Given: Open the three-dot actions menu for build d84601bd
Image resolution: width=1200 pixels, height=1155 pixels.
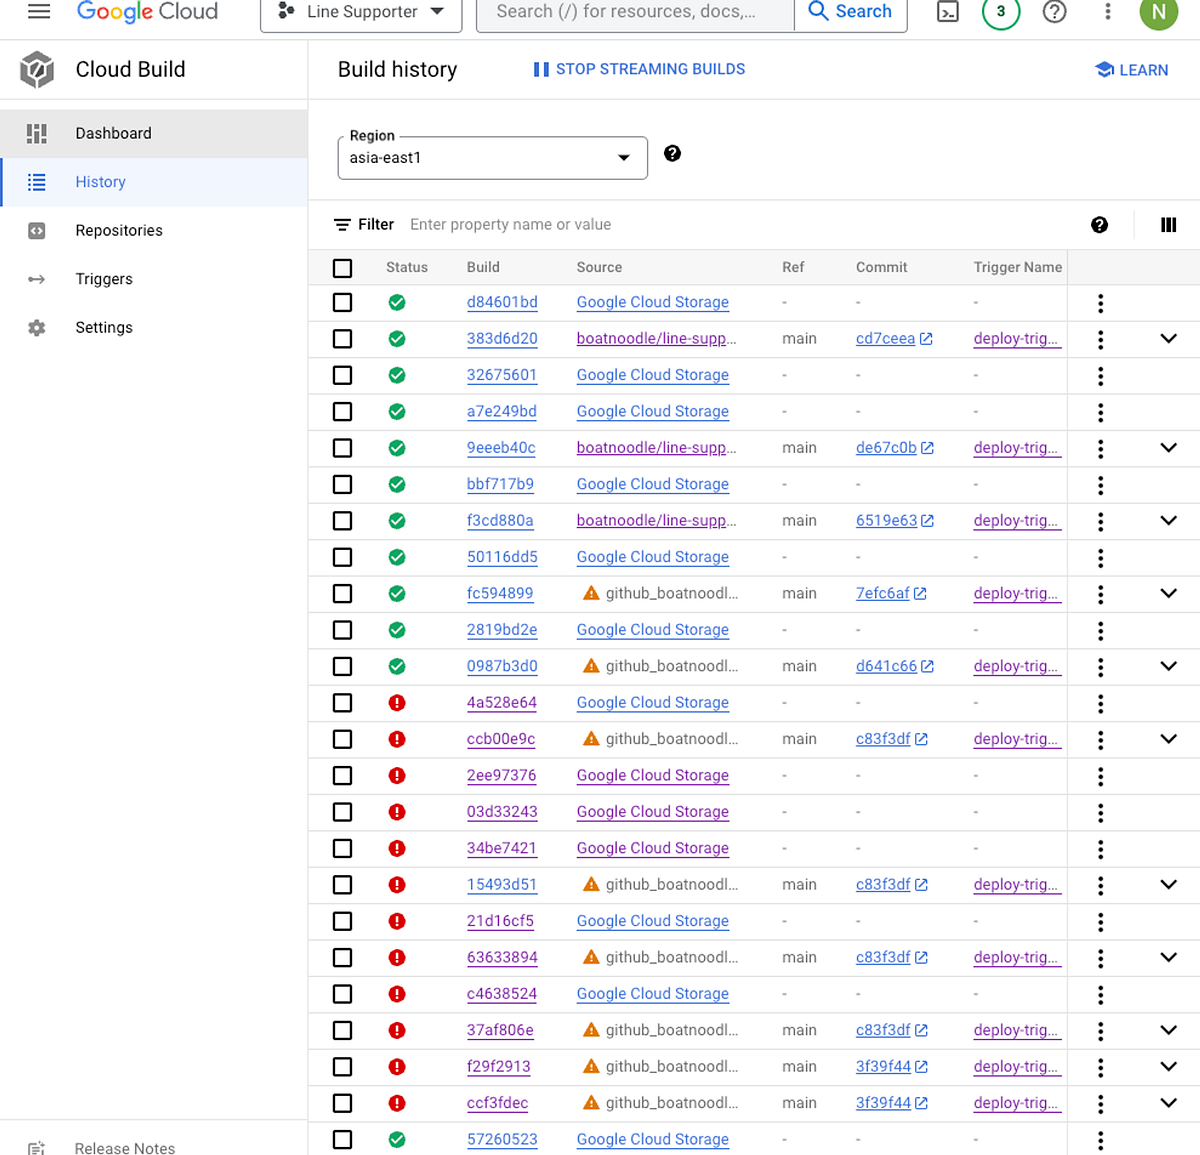Looking at the screenshot, I should tap(1100, 302).
